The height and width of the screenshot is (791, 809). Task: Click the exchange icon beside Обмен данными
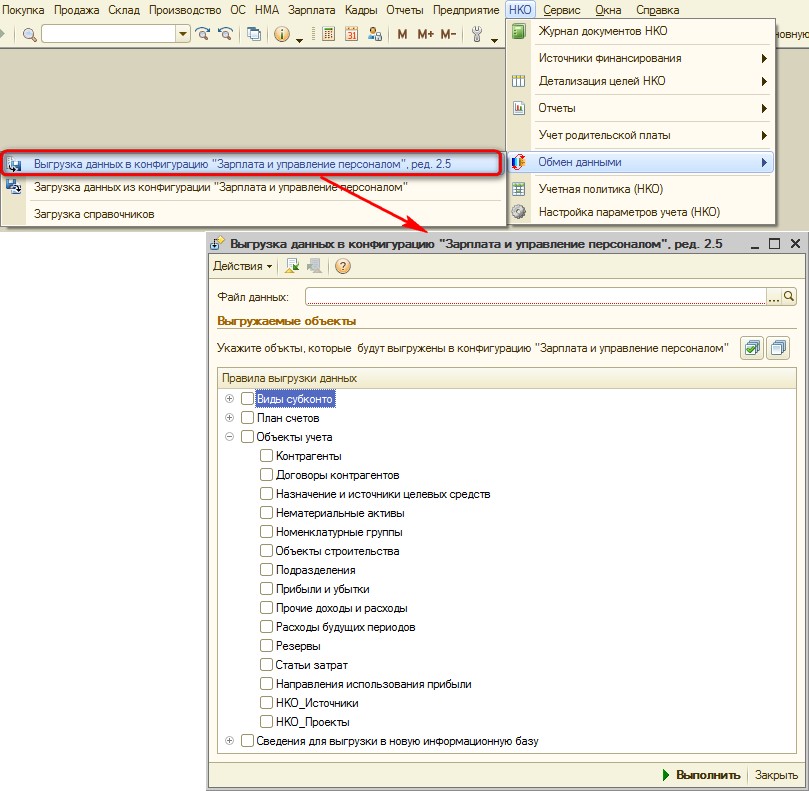519,162
